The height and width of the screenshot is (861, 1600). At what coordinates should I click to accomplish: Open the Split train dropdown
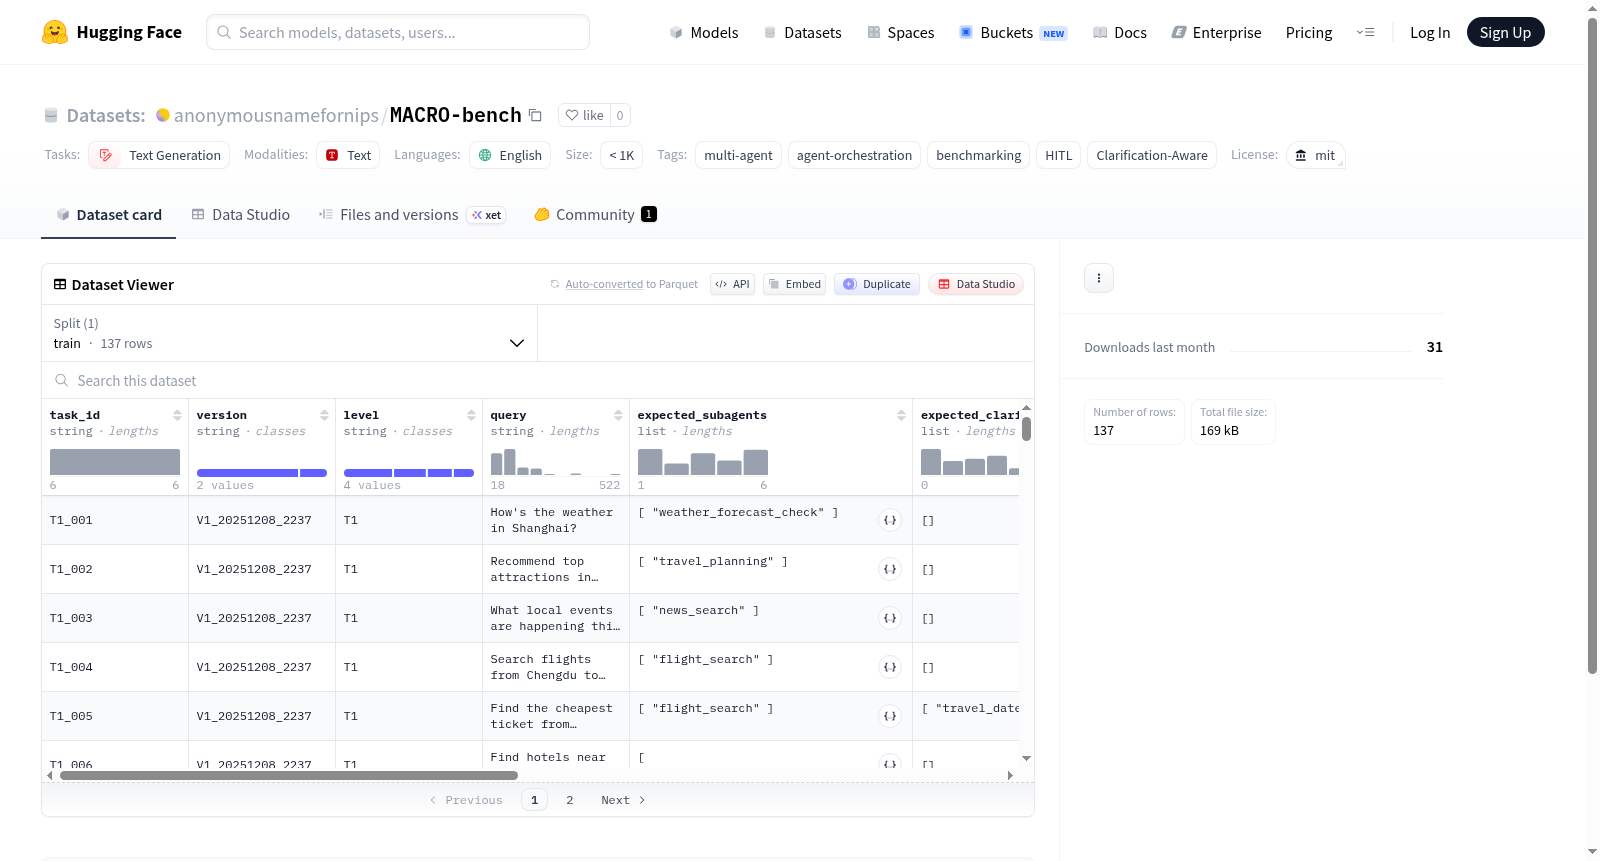(289, 333)
